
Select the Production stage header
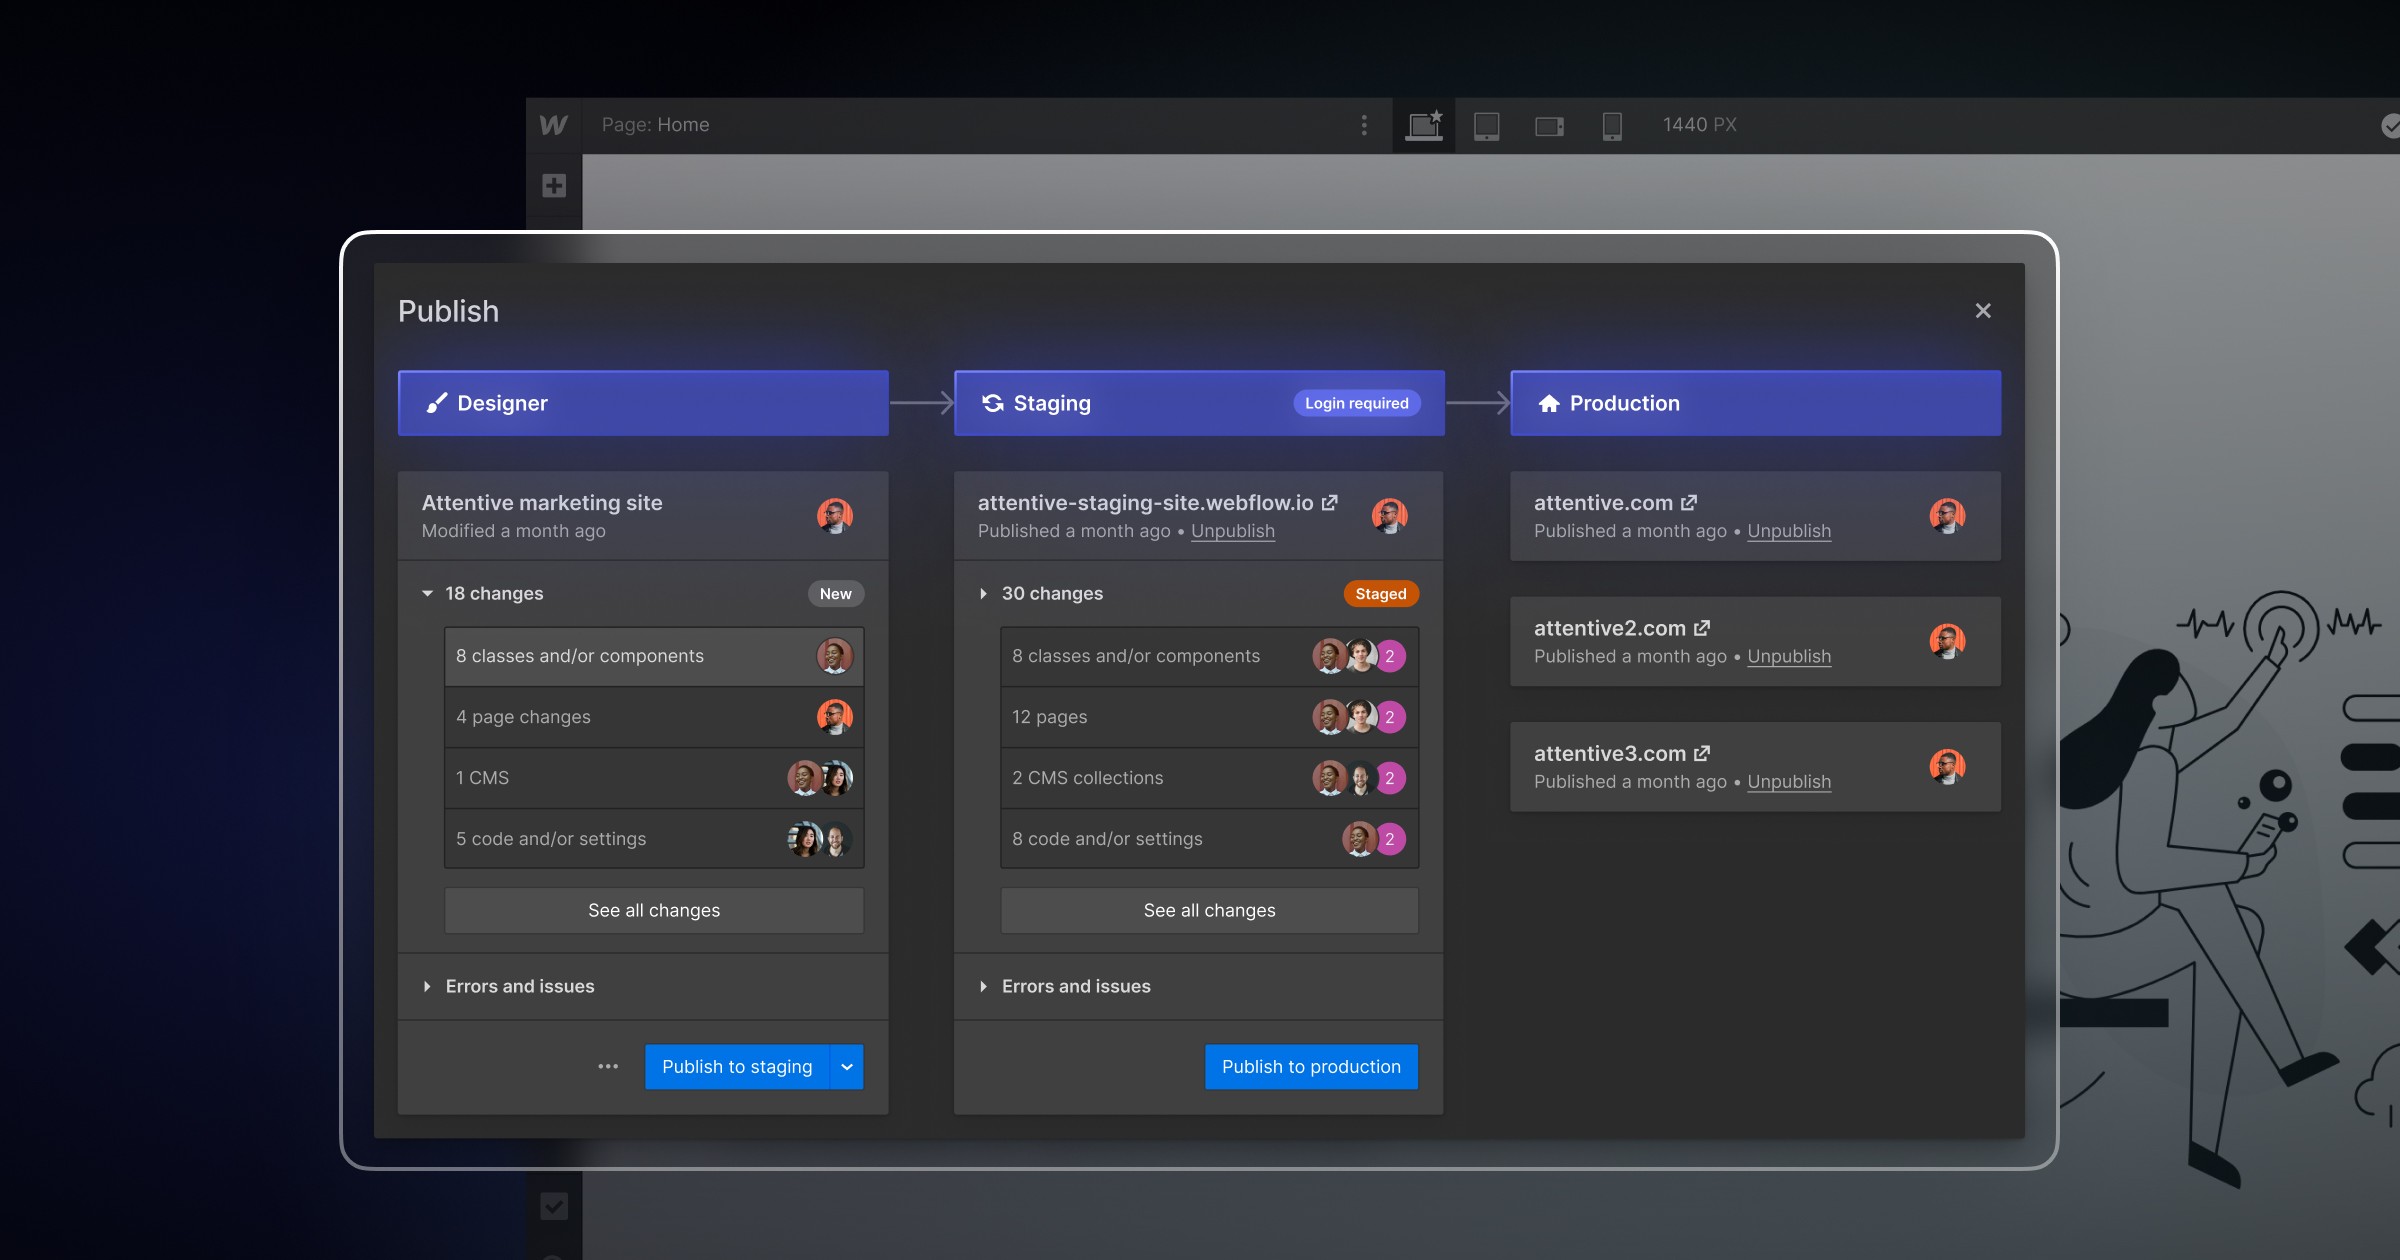pyautogui.click(x=1755, y=403)
